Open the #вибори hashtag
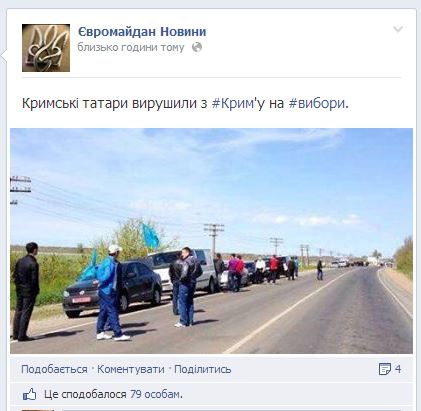Viewport: 421px width, 411px height. pyautogui.click(x=317, y=103)
